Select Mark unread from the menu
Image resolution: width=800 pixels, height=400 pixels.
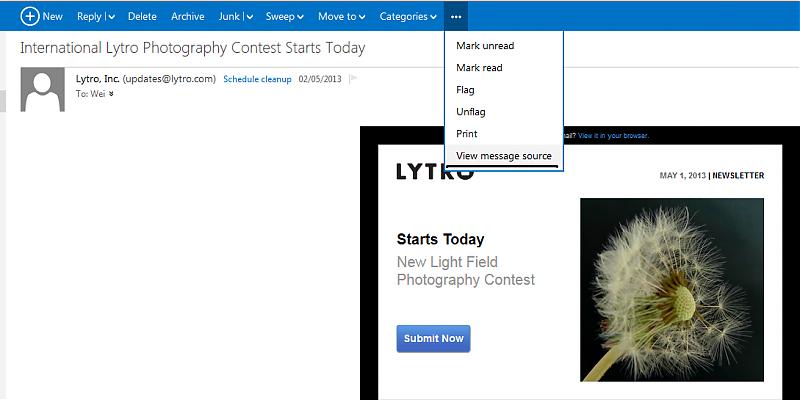[x=485, y=46]
